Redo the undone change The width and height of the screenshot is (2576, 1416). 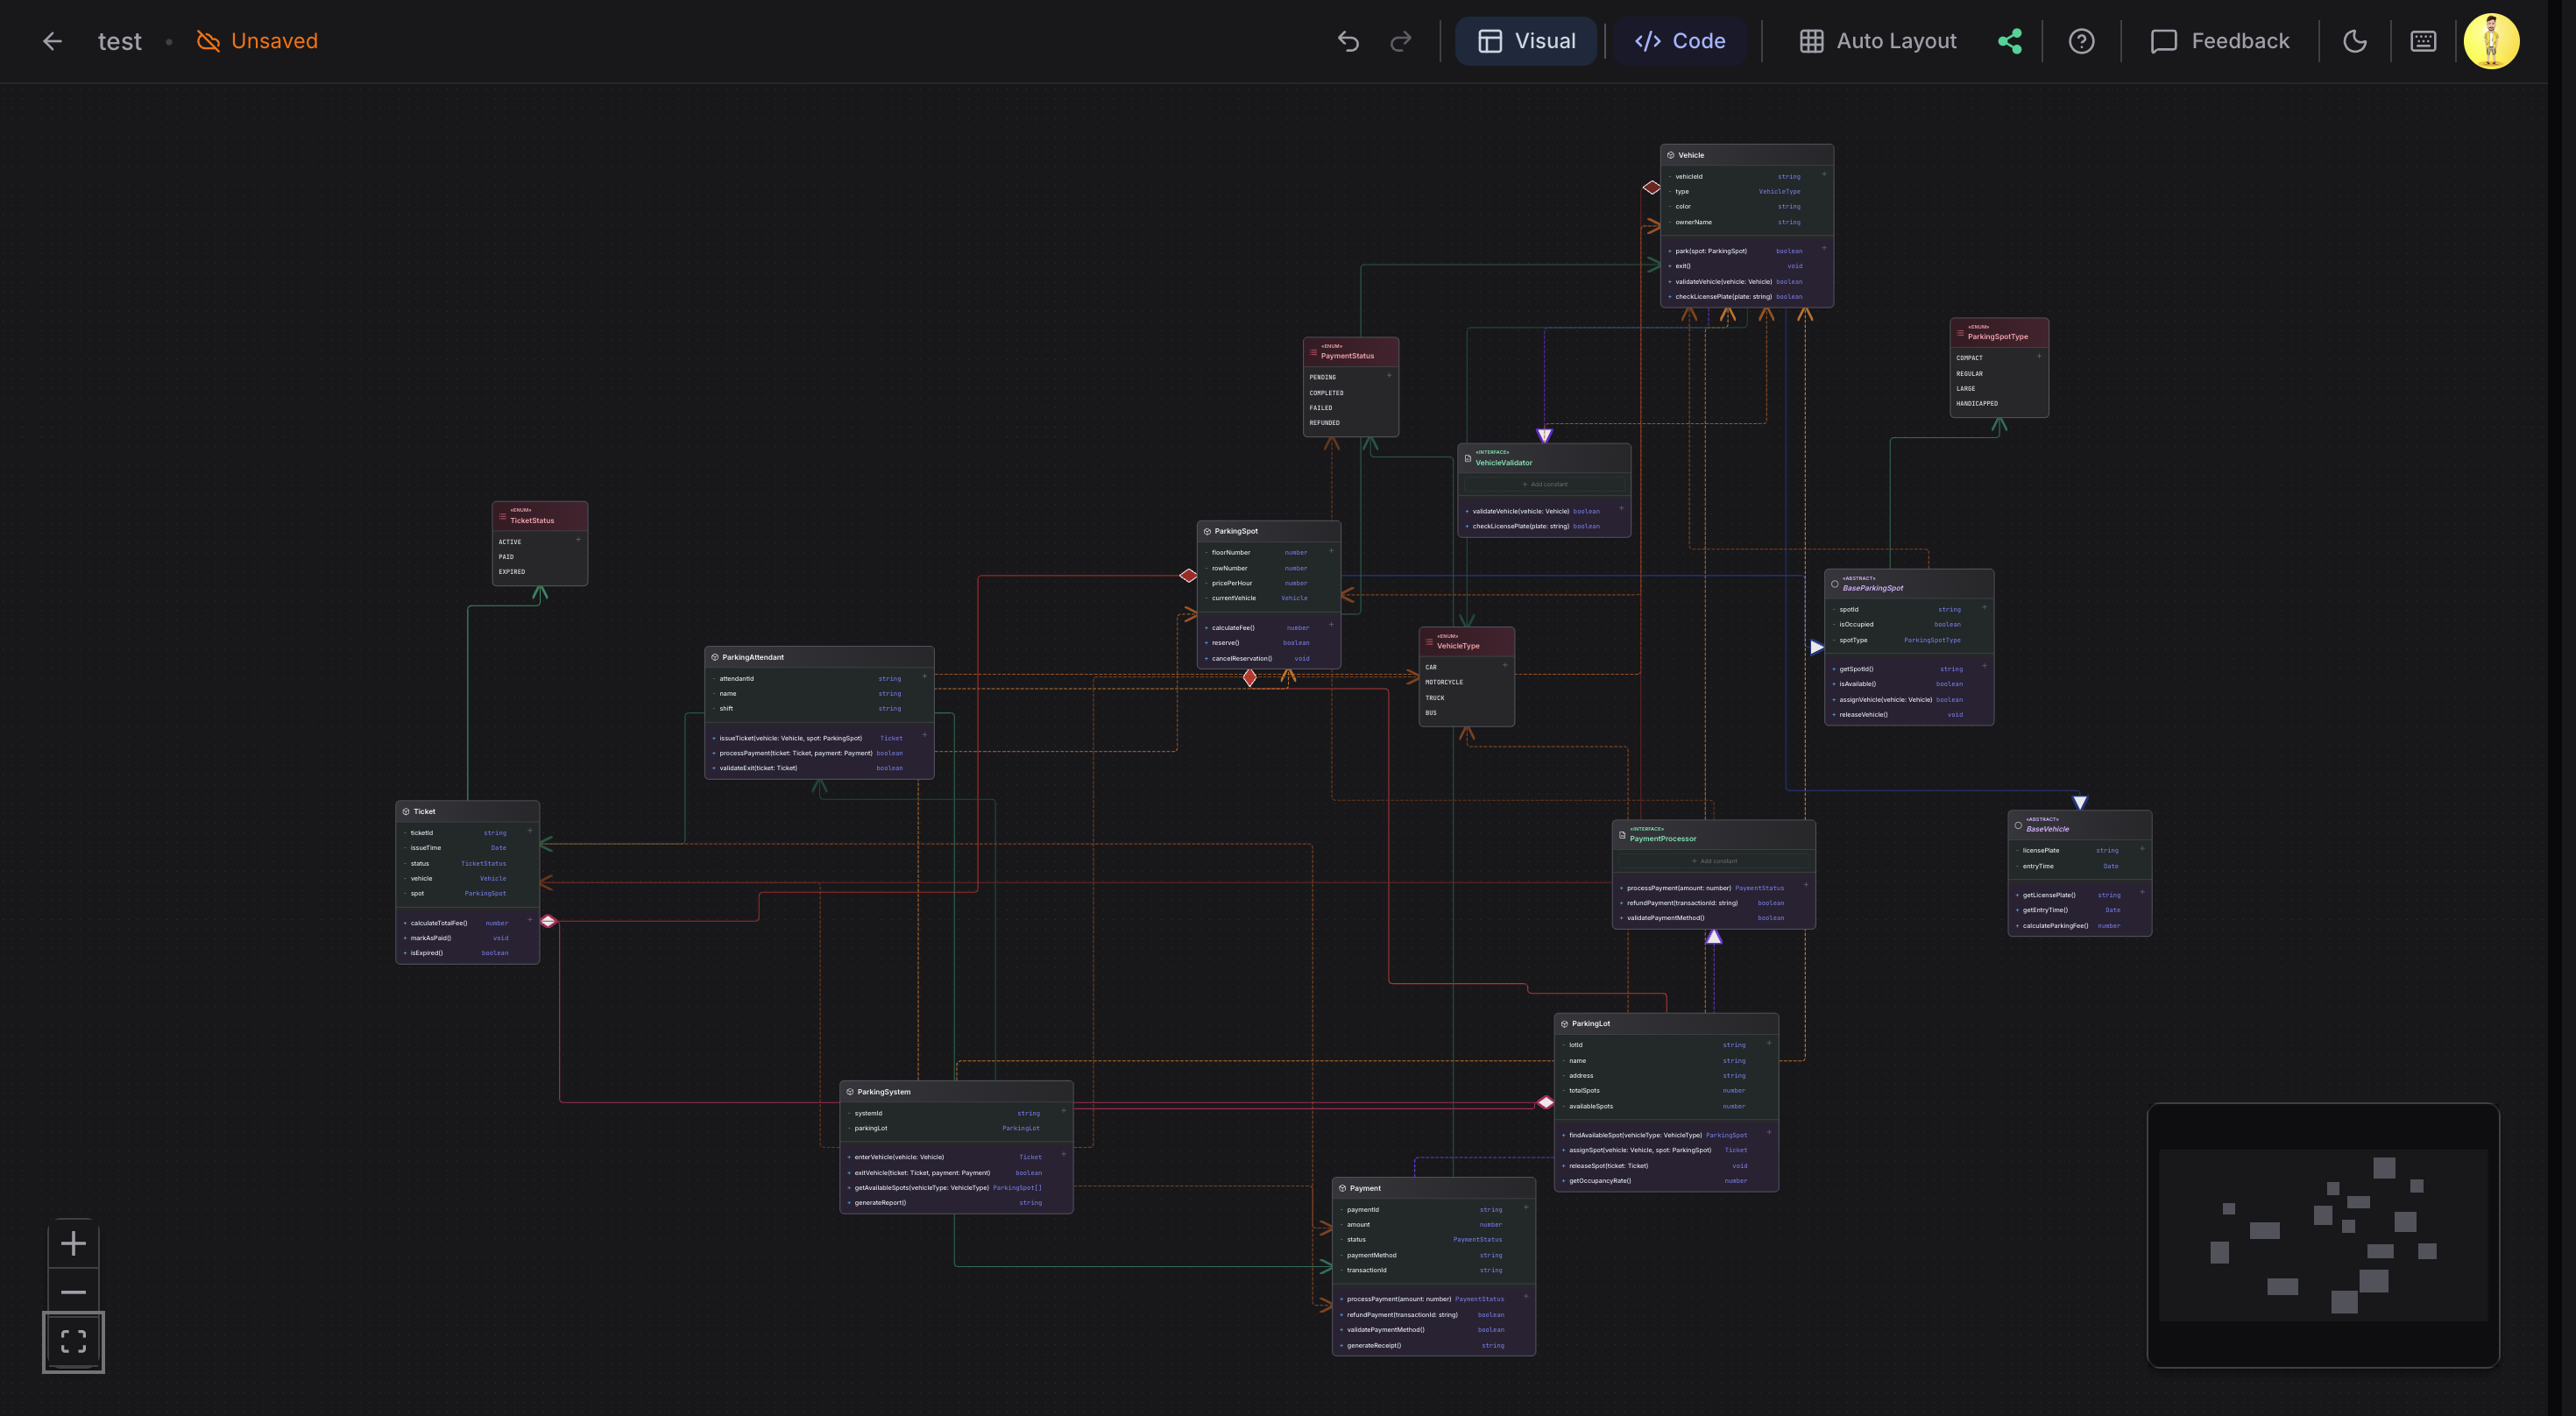(x=1399, y=41)
